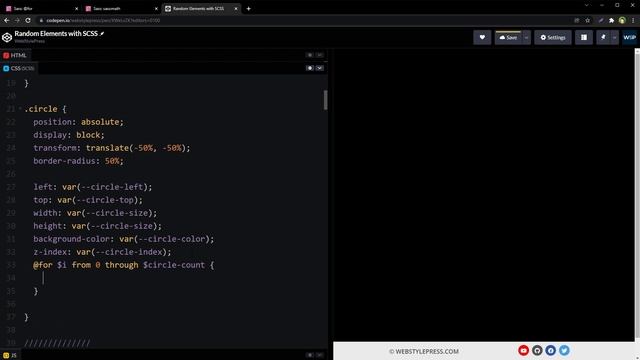
Task: Click 'transform: translate(-50%, -50%);' line
Action: coord(112,148)
